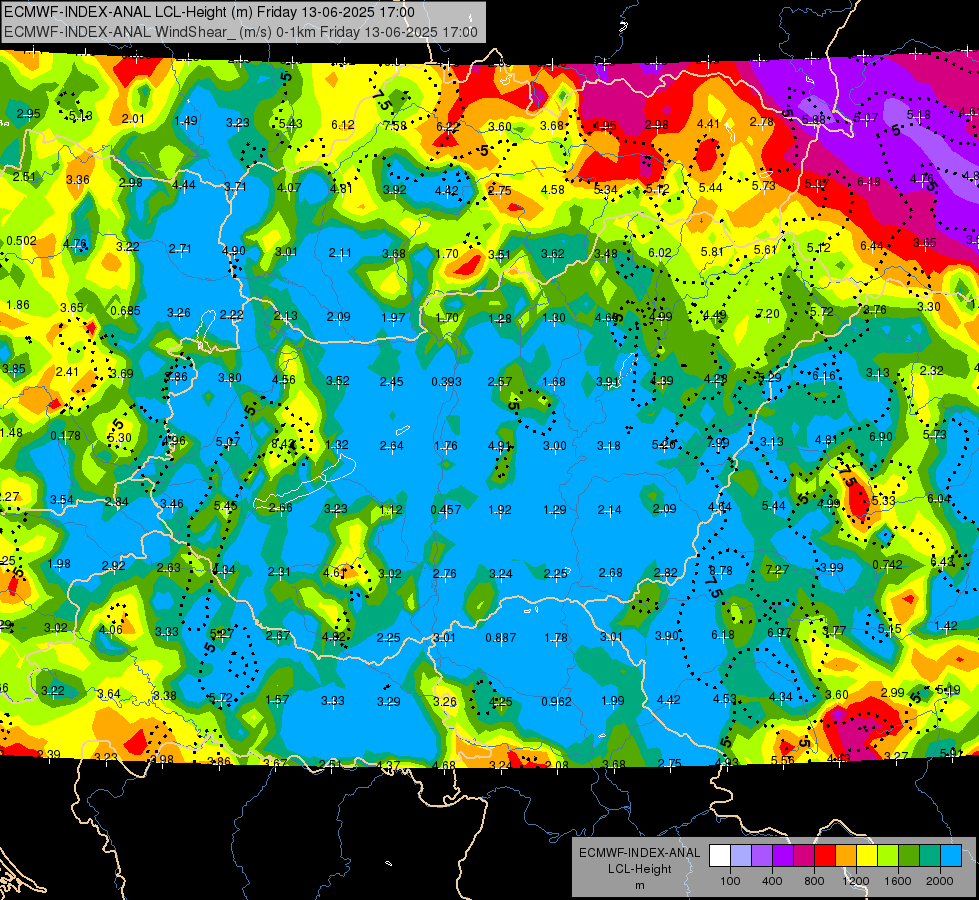Viewport: 979px width, 900px height.
Task: Click the wind shear value 0.742
Action: click(x=887, y=565)
